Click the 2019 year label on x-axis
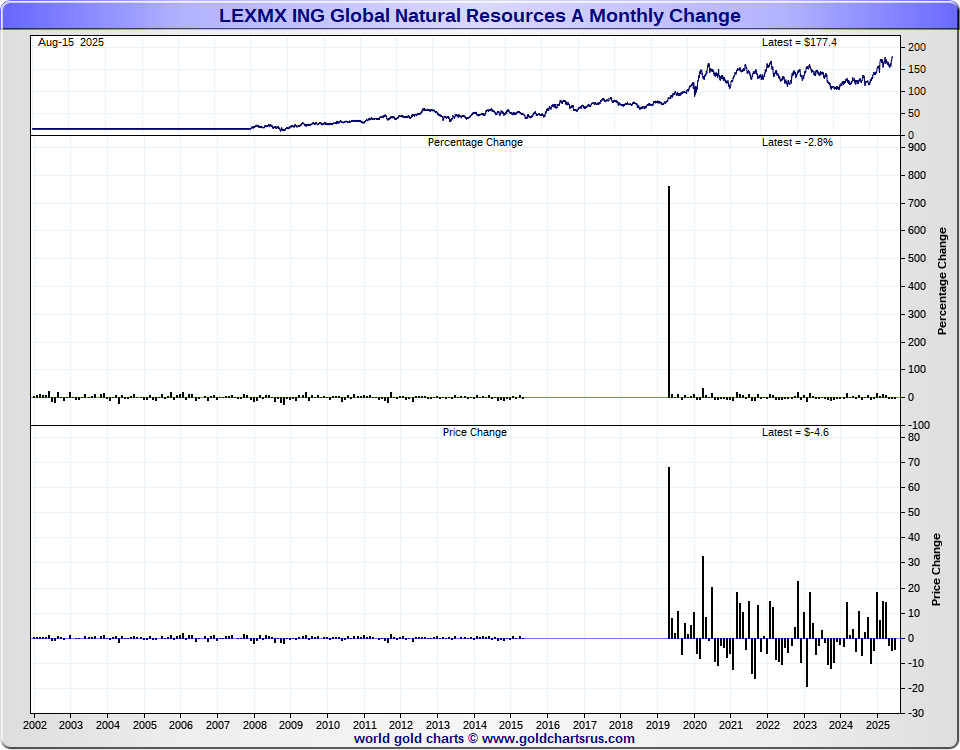Viewport: 960px width, 750px height. click(657, 725)
